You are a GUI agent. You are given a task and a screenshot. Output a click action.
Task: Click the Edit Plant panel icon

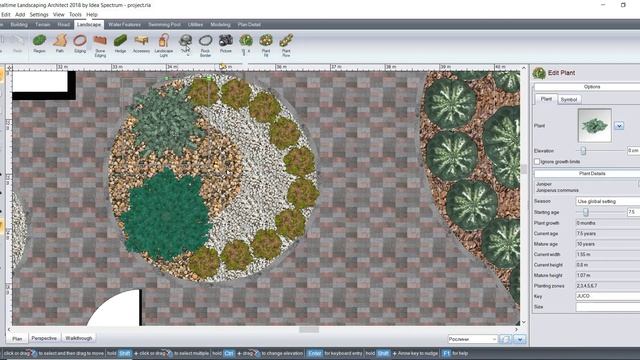click(x=539, y=73)
